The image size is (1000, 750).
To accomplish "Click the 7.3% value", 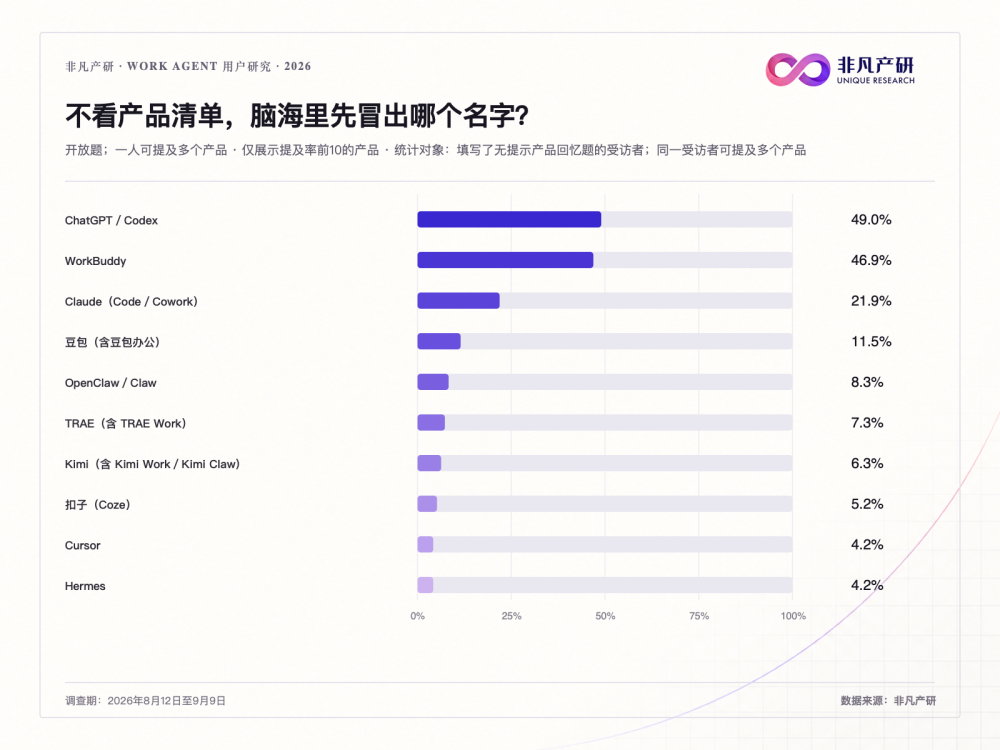I will pos(867,423).
